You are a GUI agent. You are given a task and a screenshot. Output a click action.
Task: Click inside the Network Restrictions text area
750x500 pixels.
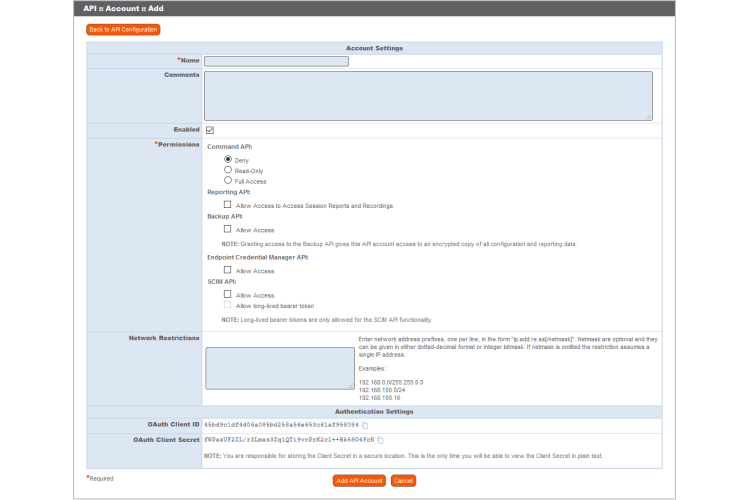[279, 368]
